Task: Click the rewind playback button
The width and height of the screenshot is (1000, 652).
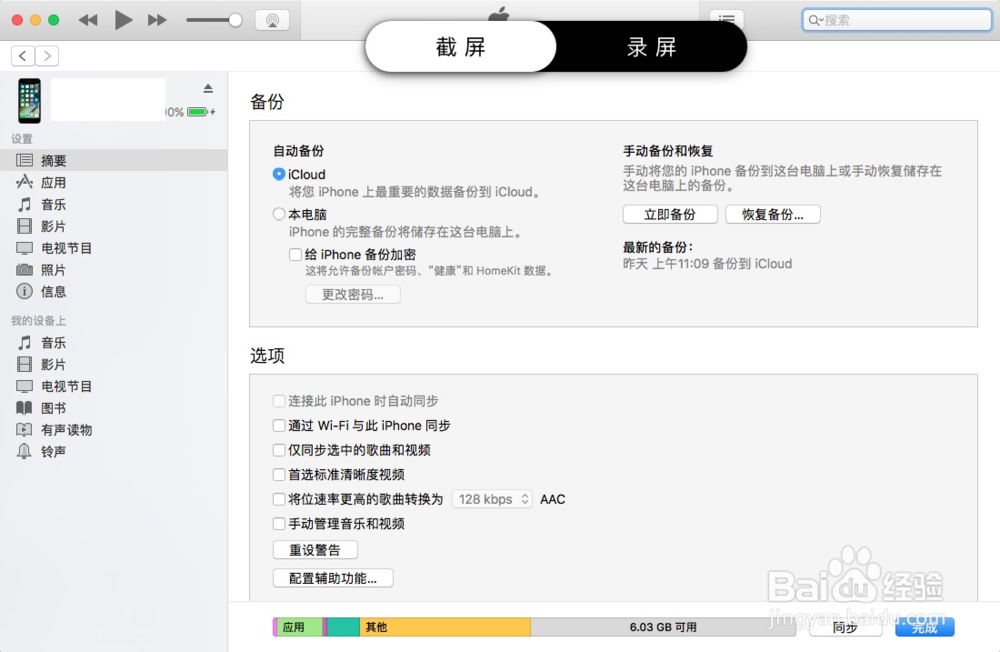Action: (88, 20)
